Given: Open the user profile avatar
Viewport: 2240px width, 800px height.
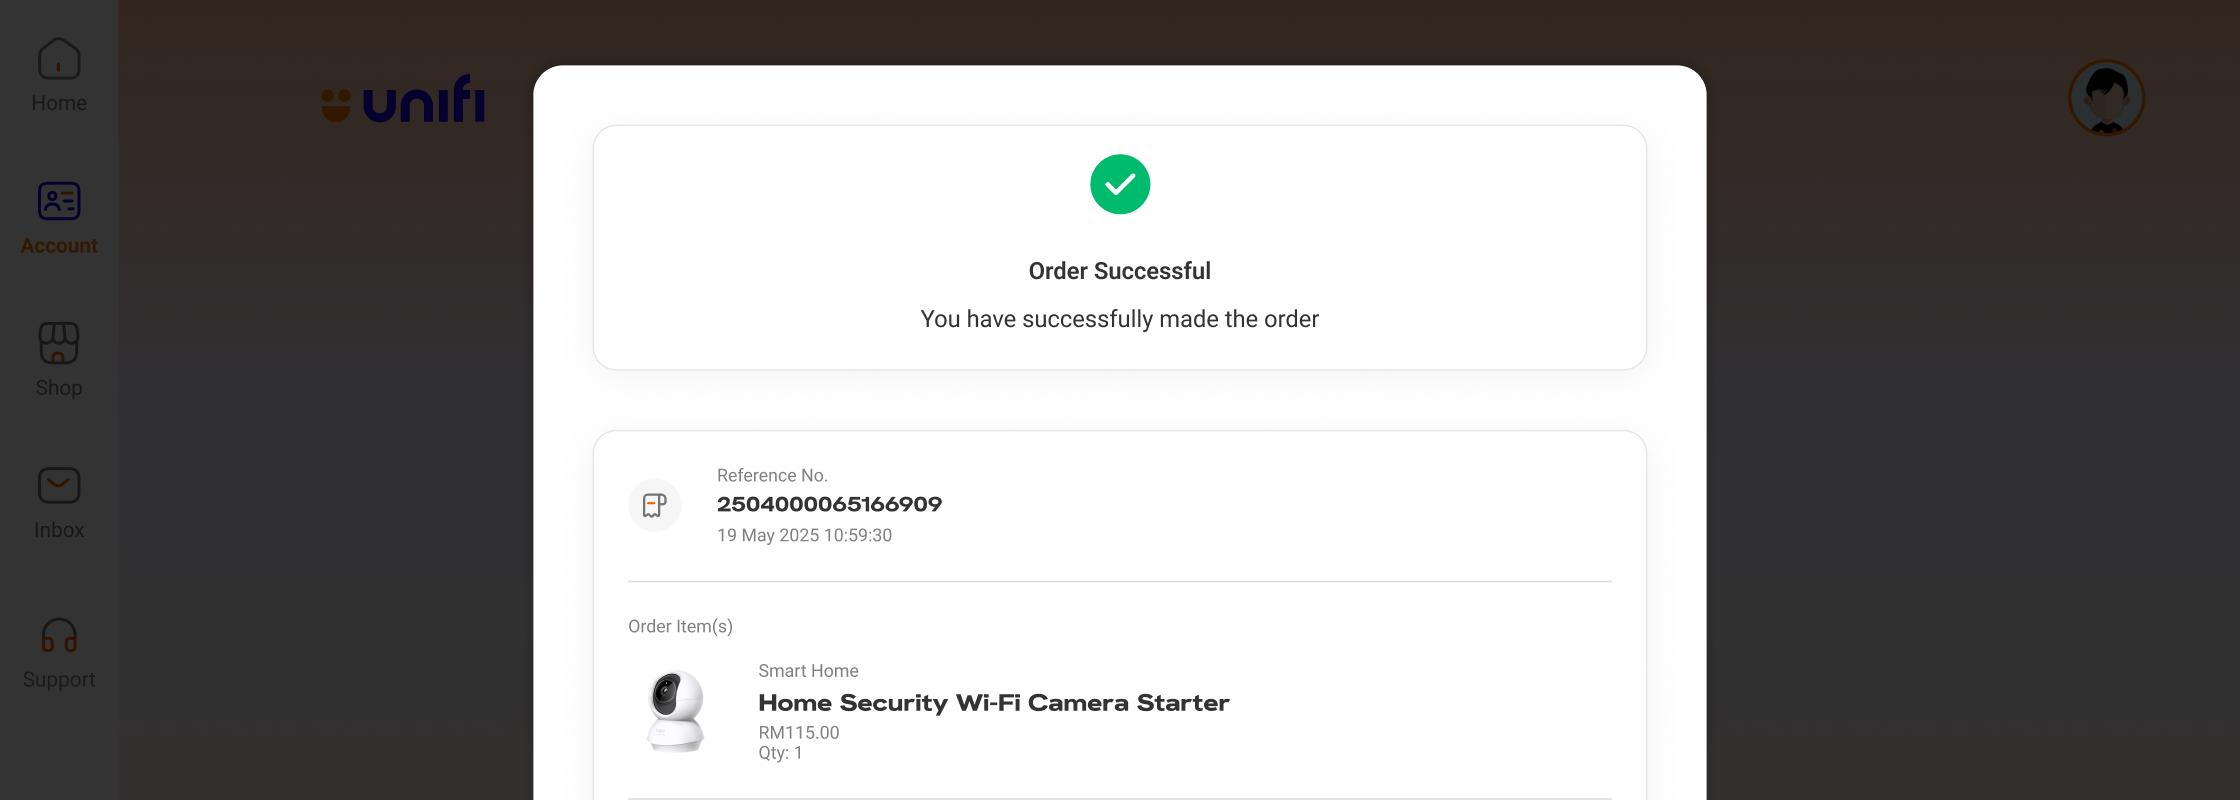Looking at the screenshot, I should [2106, 98].
